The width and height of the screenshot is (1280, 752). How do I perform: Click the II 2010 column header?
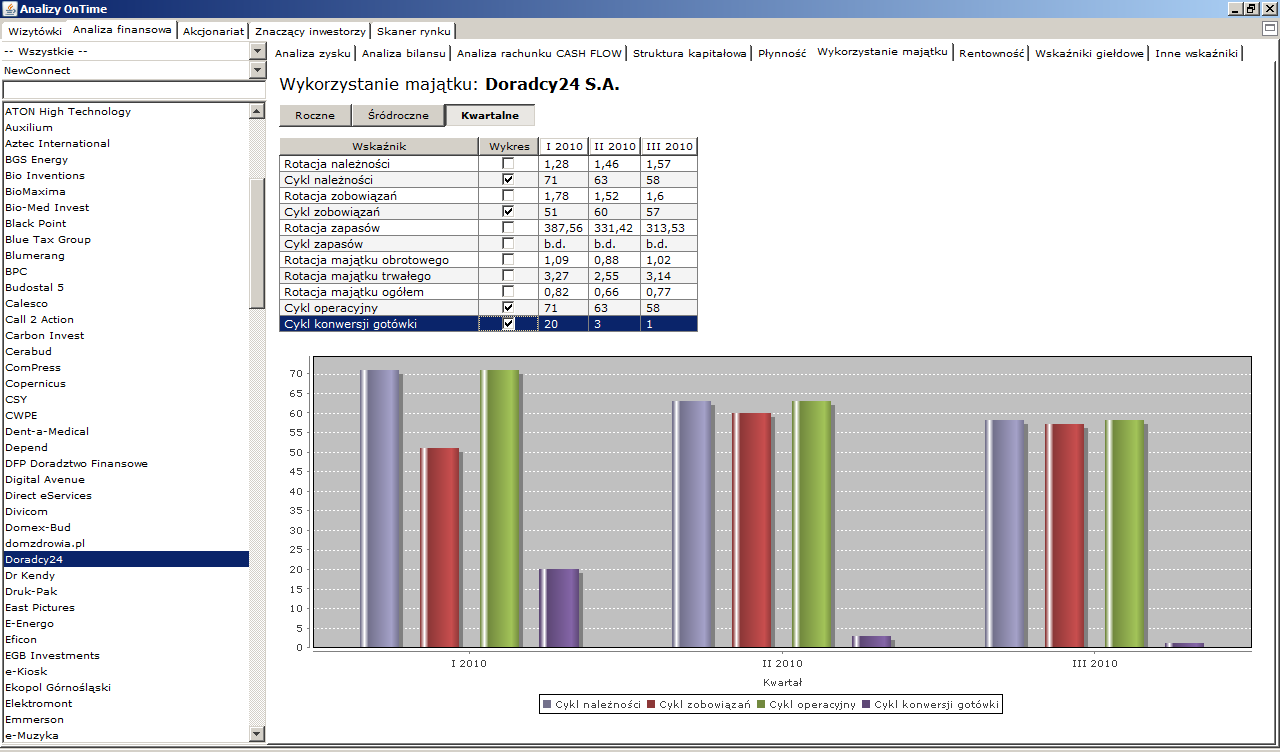tap(614, 147)
